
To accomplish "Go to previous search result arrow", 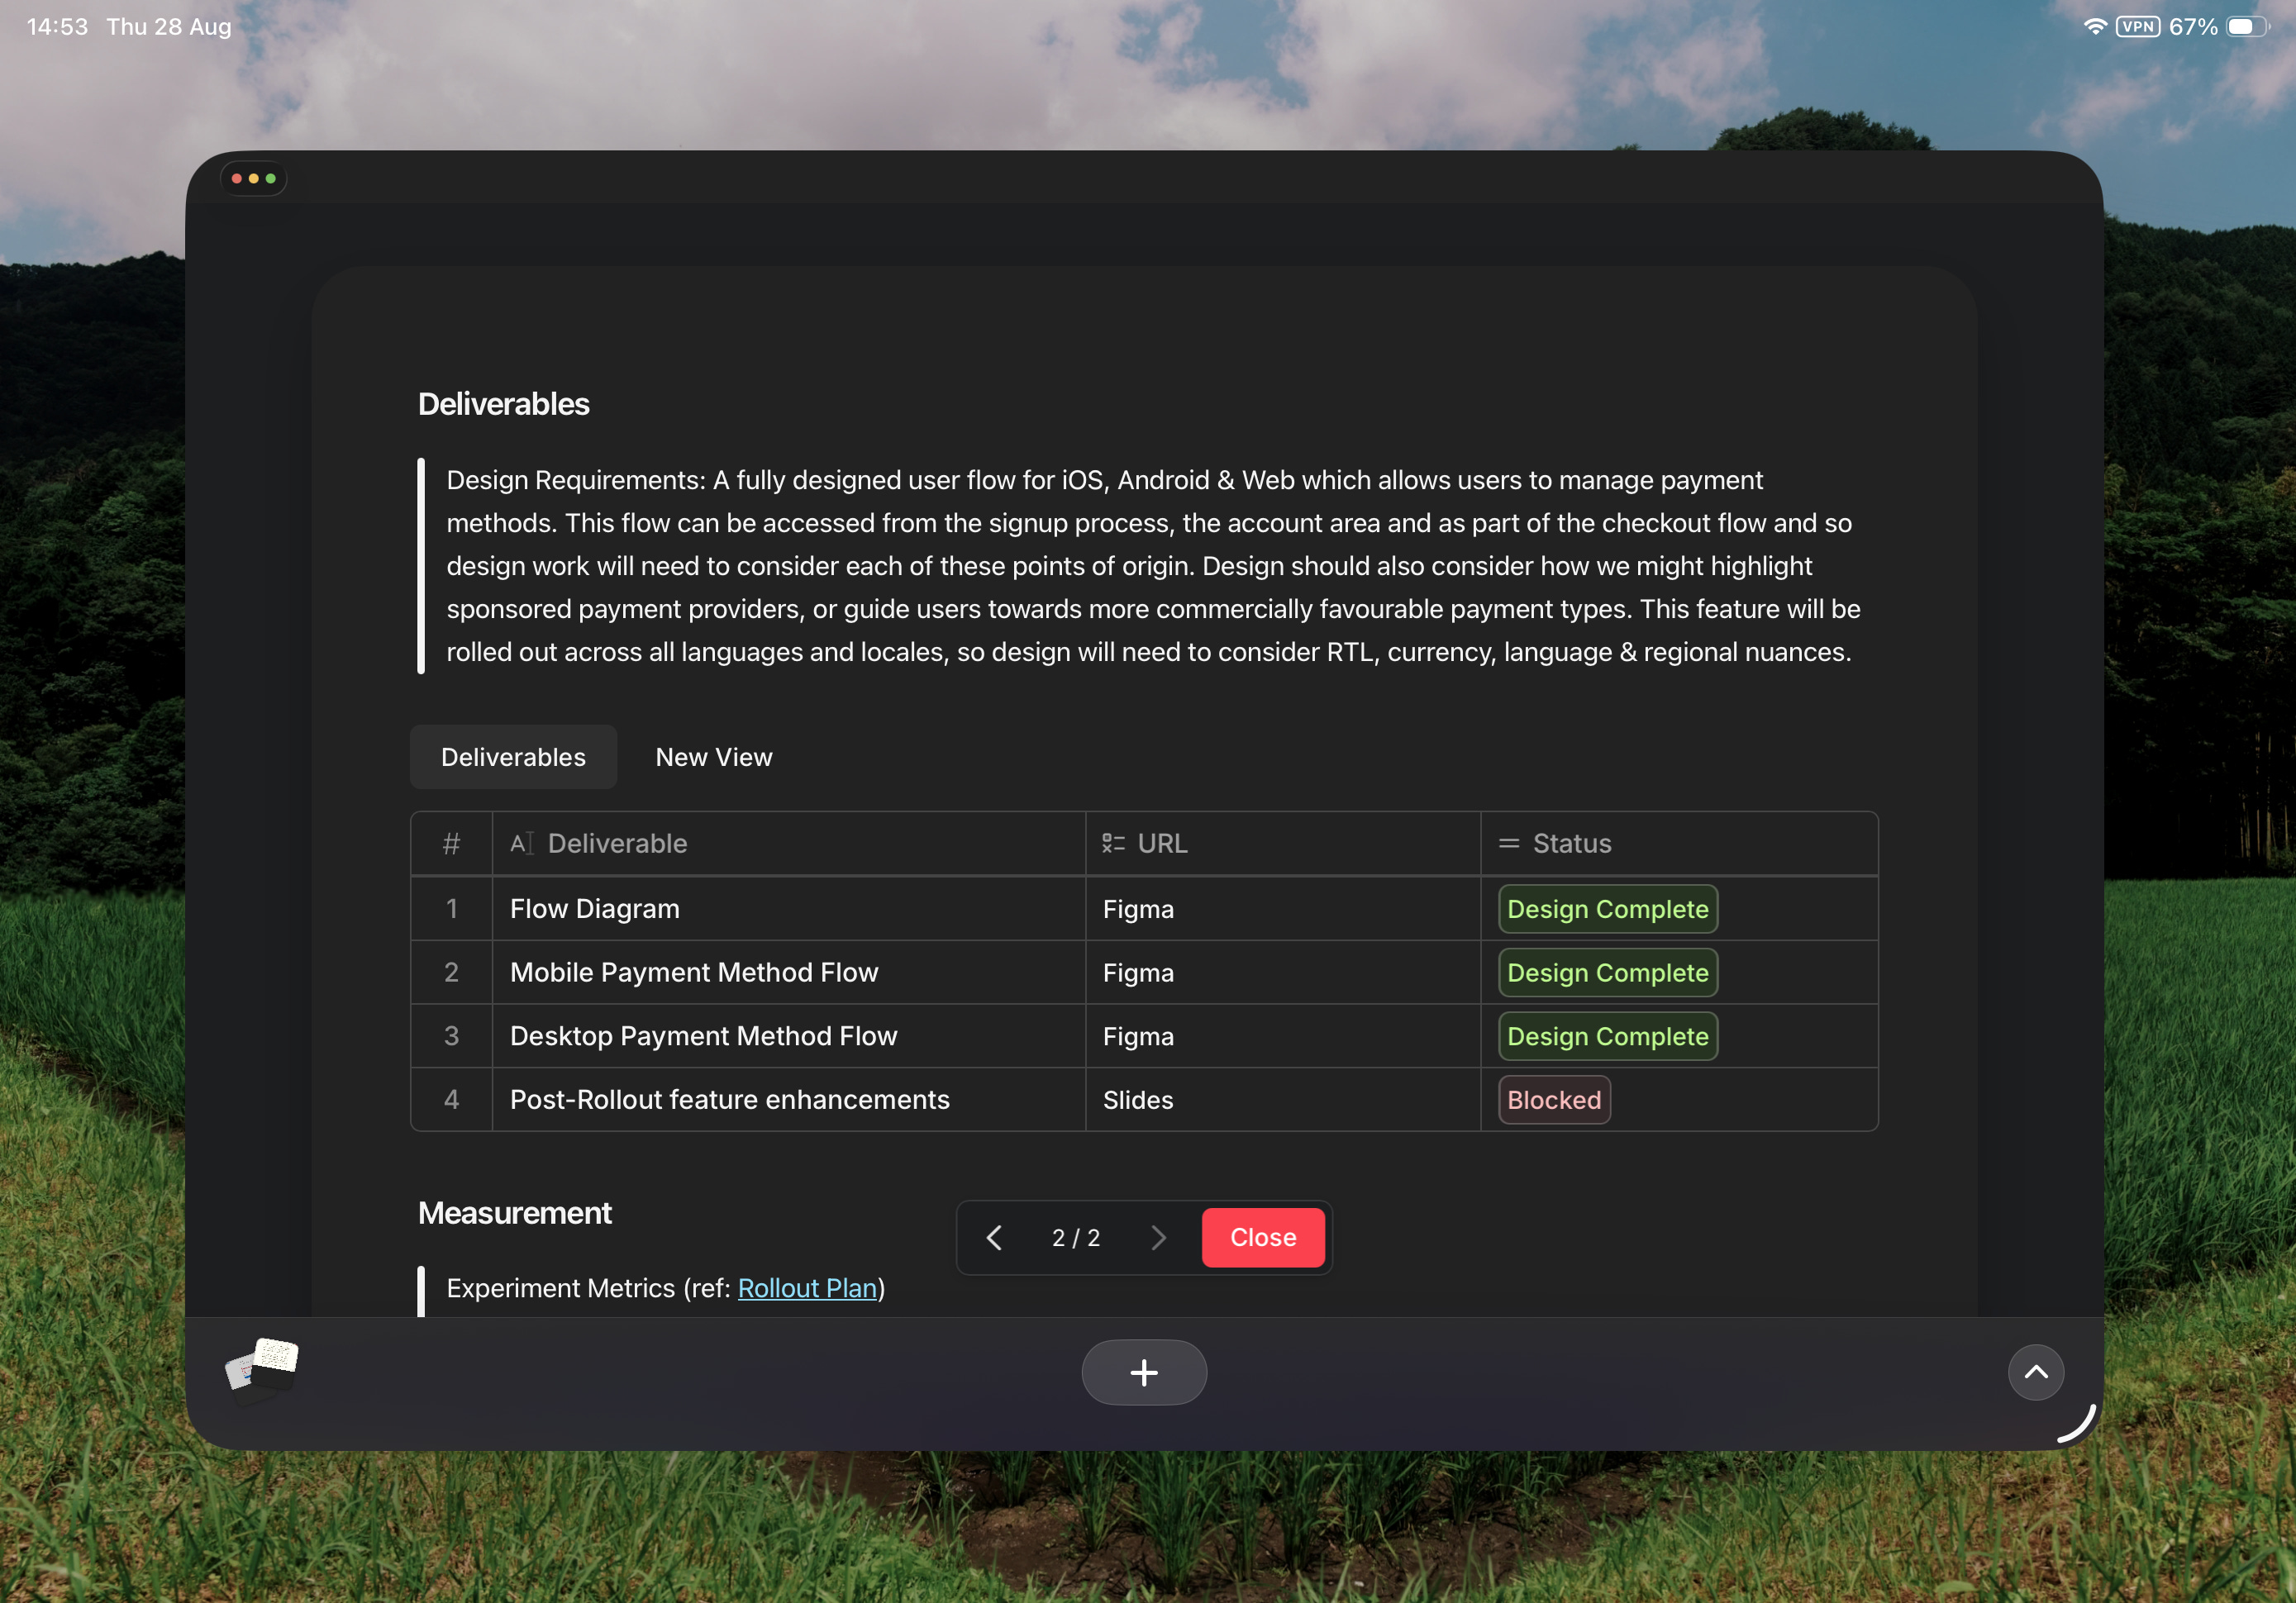I will (x=994, y=1237).
